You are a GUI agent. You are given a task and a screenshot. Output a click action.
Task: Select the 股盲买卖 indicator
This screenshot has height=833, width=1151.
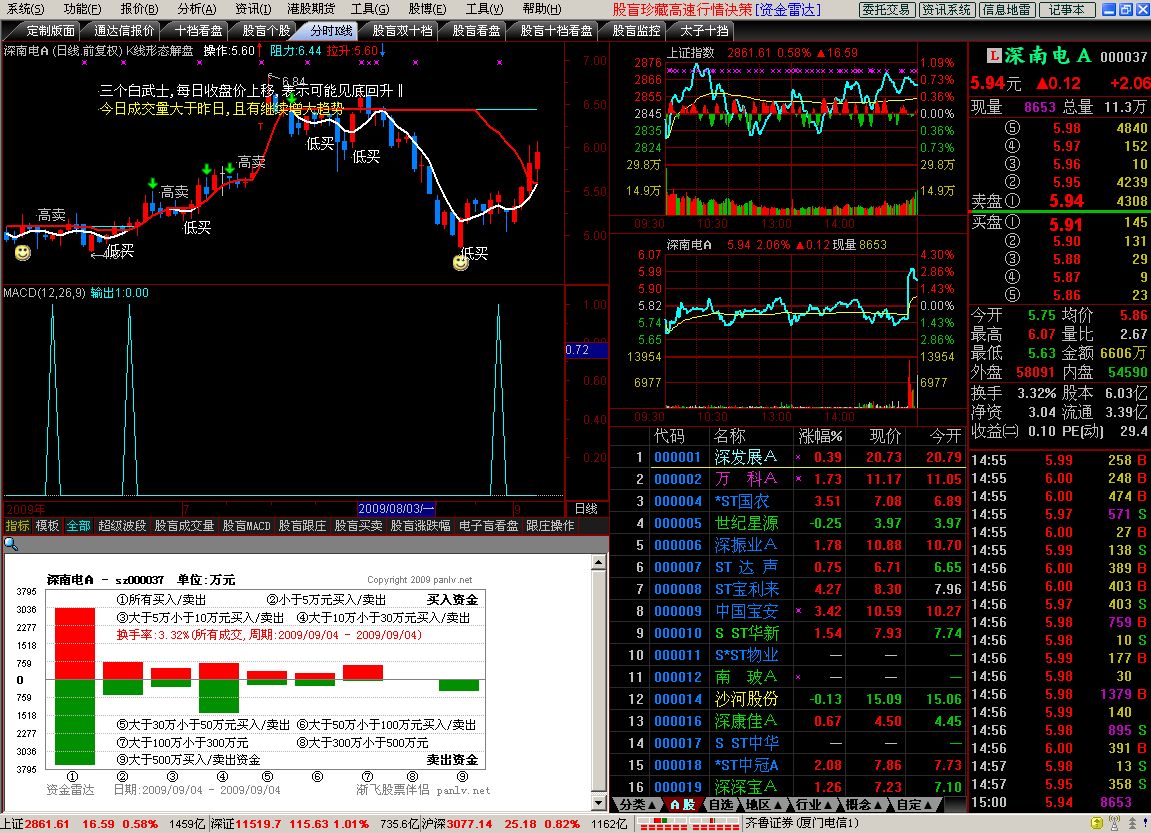(x=358, y=525)
